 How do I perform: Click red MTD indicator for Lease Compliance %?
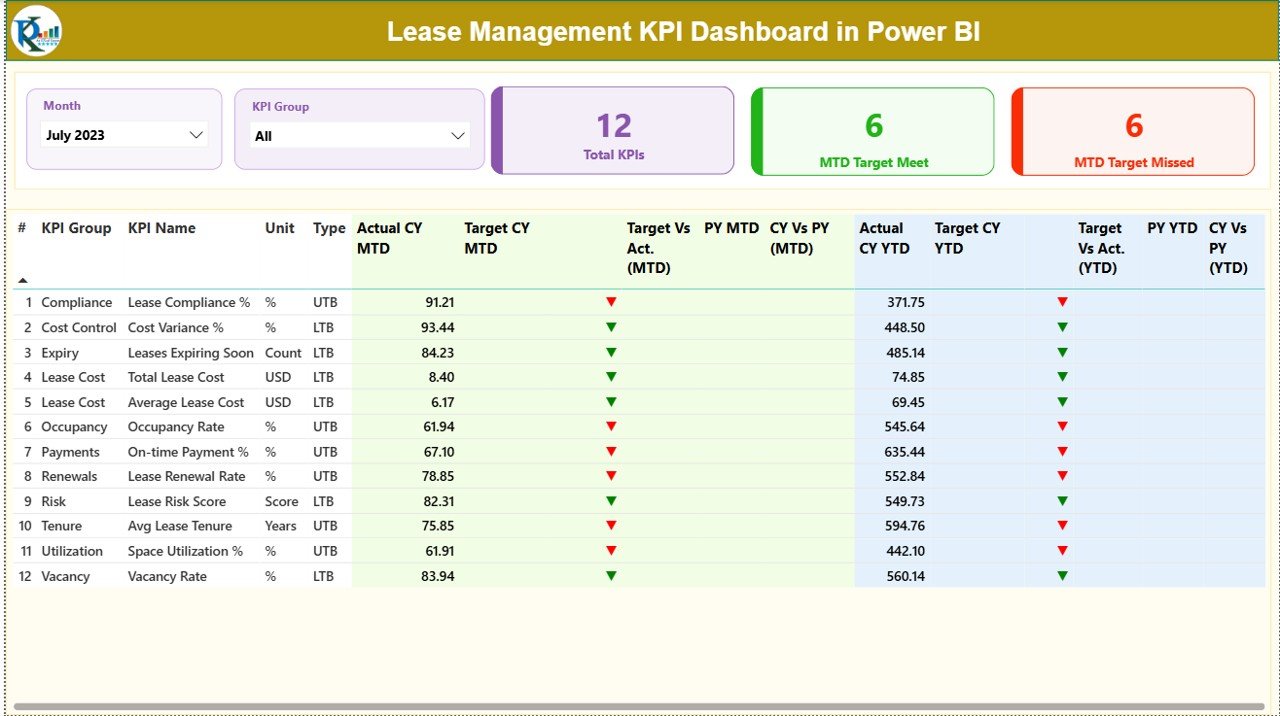coord(611,302)
